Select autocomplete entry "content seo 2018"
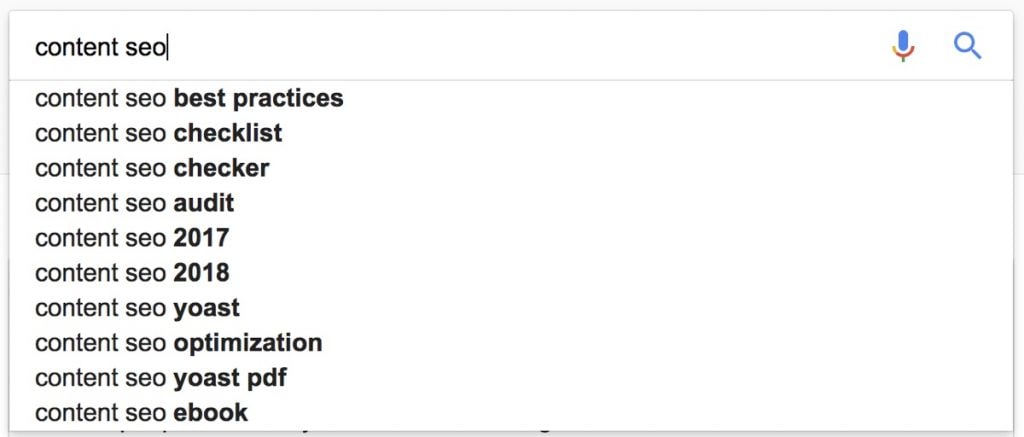Image resolution: width=1024 pixels, height=437 pixels. [x=131, y=273]
